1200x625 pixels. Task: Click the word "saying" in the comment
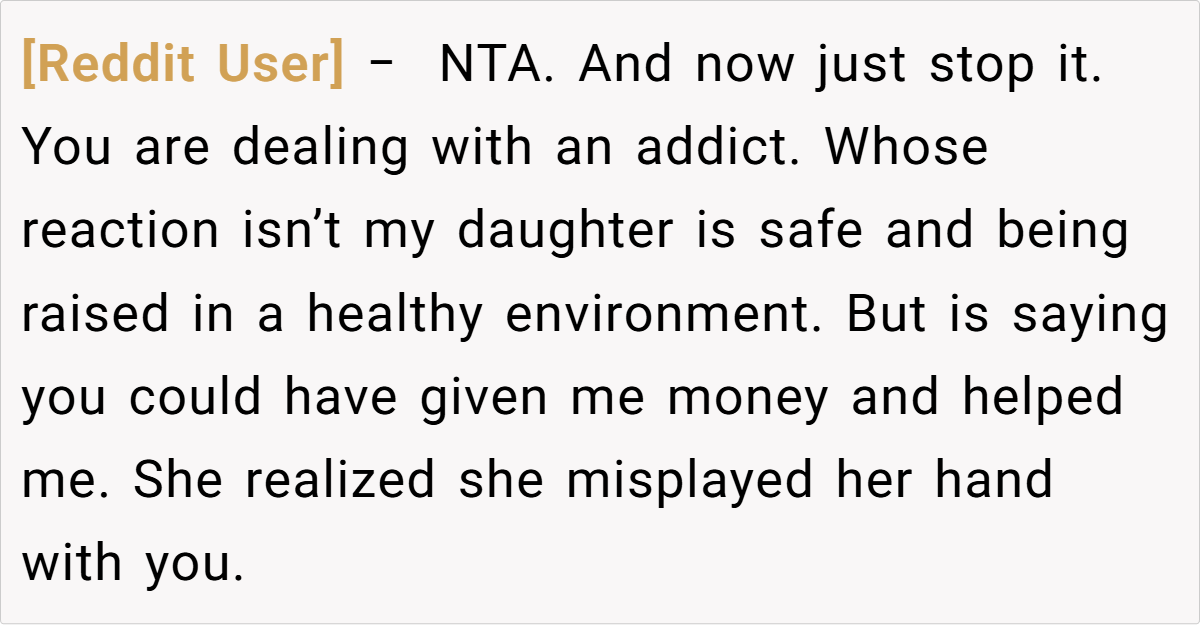1091,314
